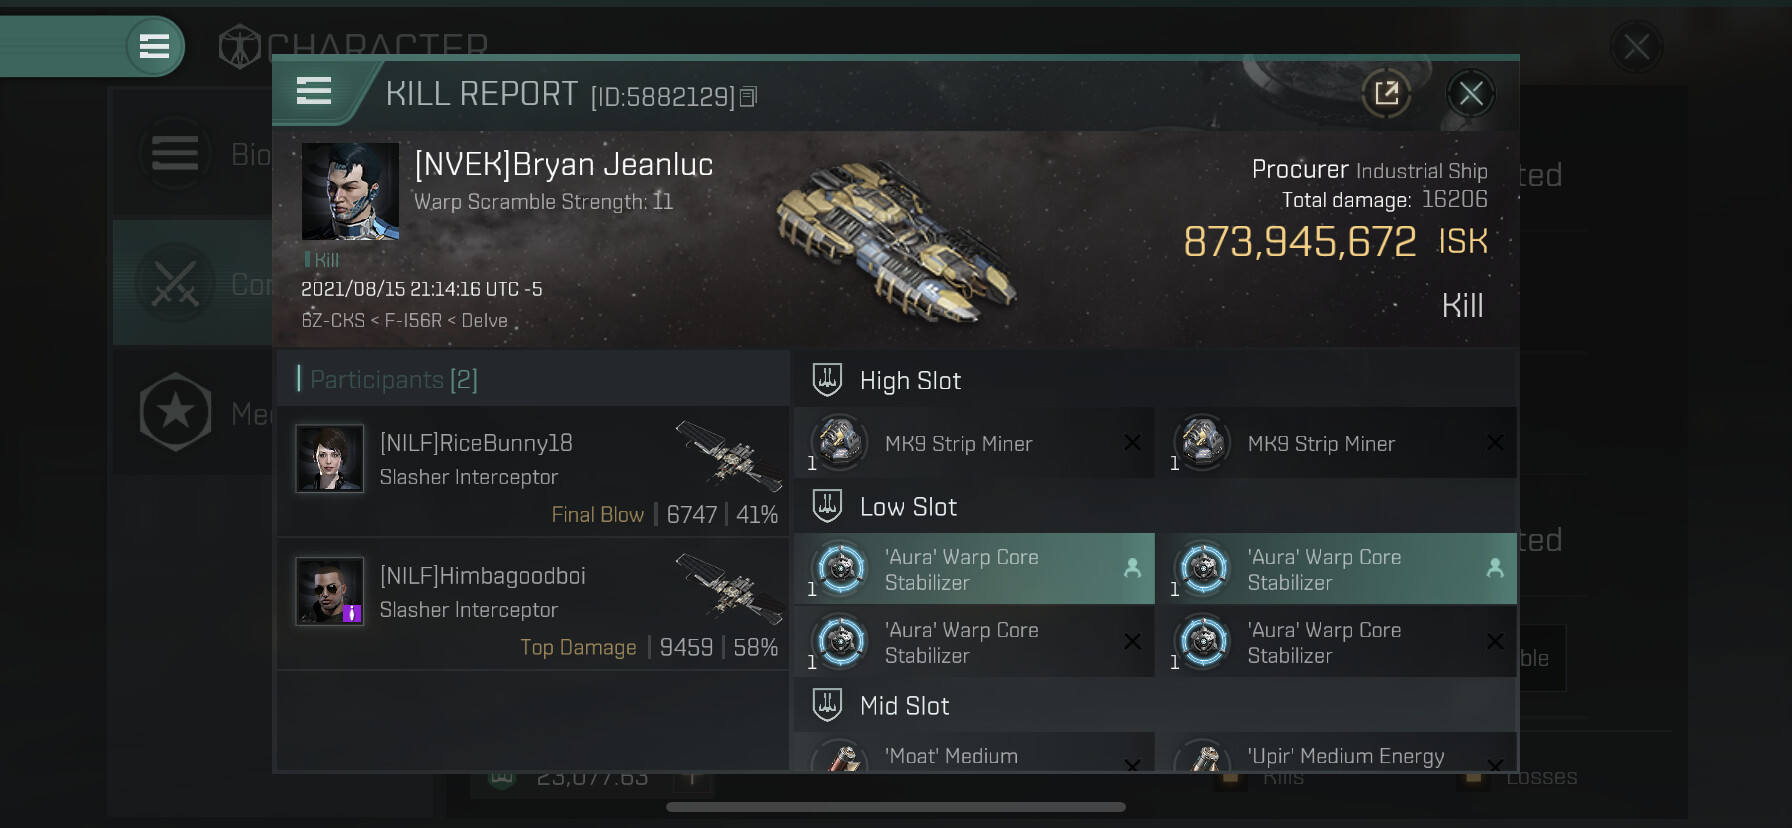Open RiceBunny18's portrait
1792x828 pixels.
(329, 458)
